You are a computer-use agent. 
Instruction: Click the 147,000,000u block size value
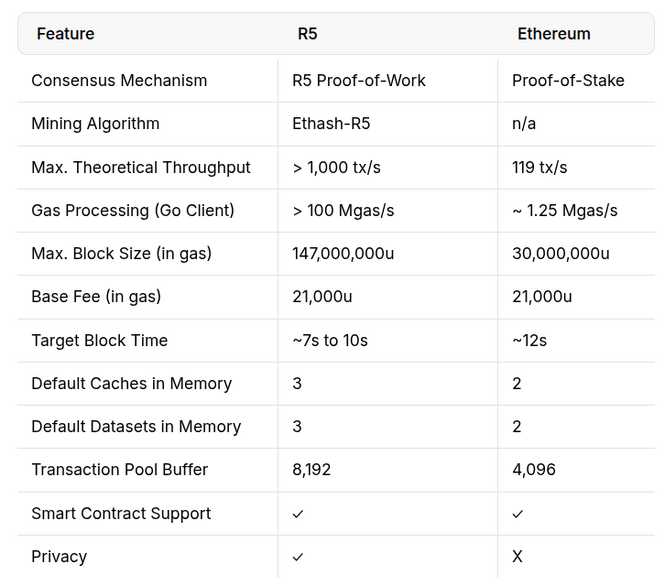343,254
